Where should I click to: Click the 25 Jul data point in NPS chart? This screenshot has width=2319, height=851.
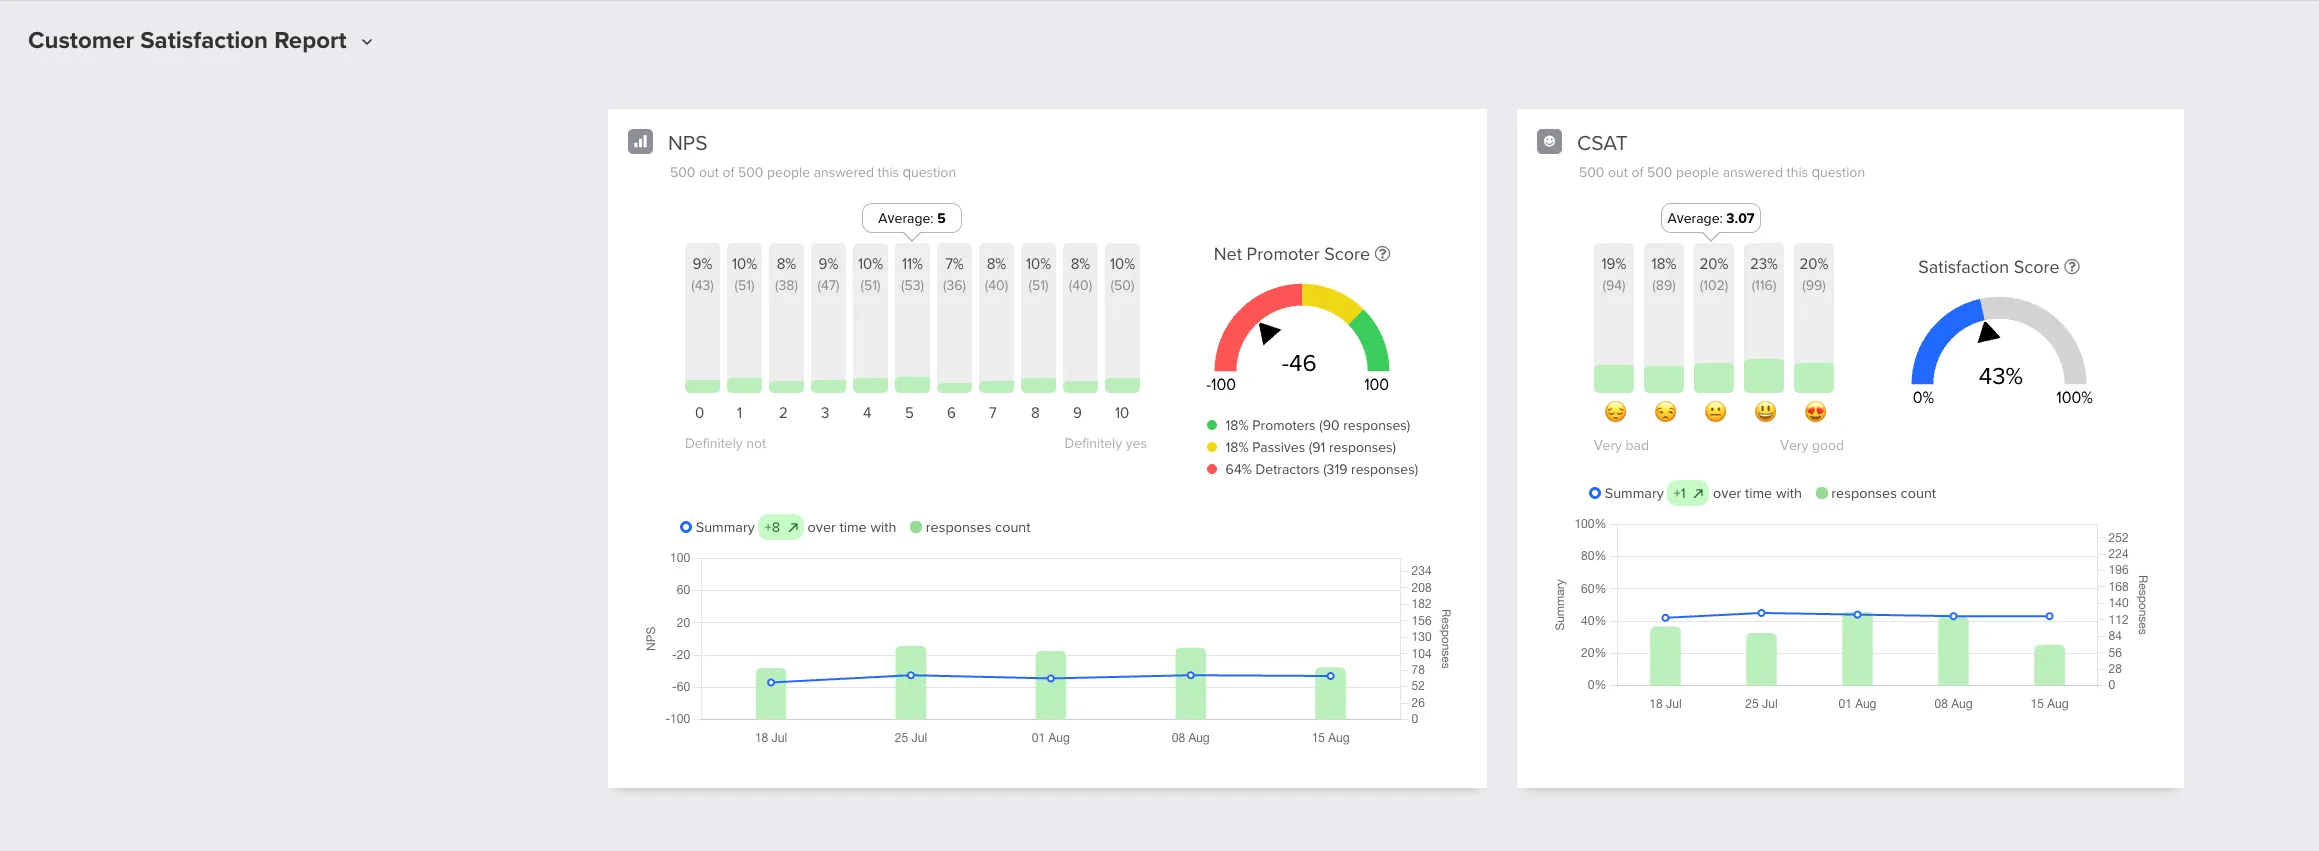coord(910,675)
